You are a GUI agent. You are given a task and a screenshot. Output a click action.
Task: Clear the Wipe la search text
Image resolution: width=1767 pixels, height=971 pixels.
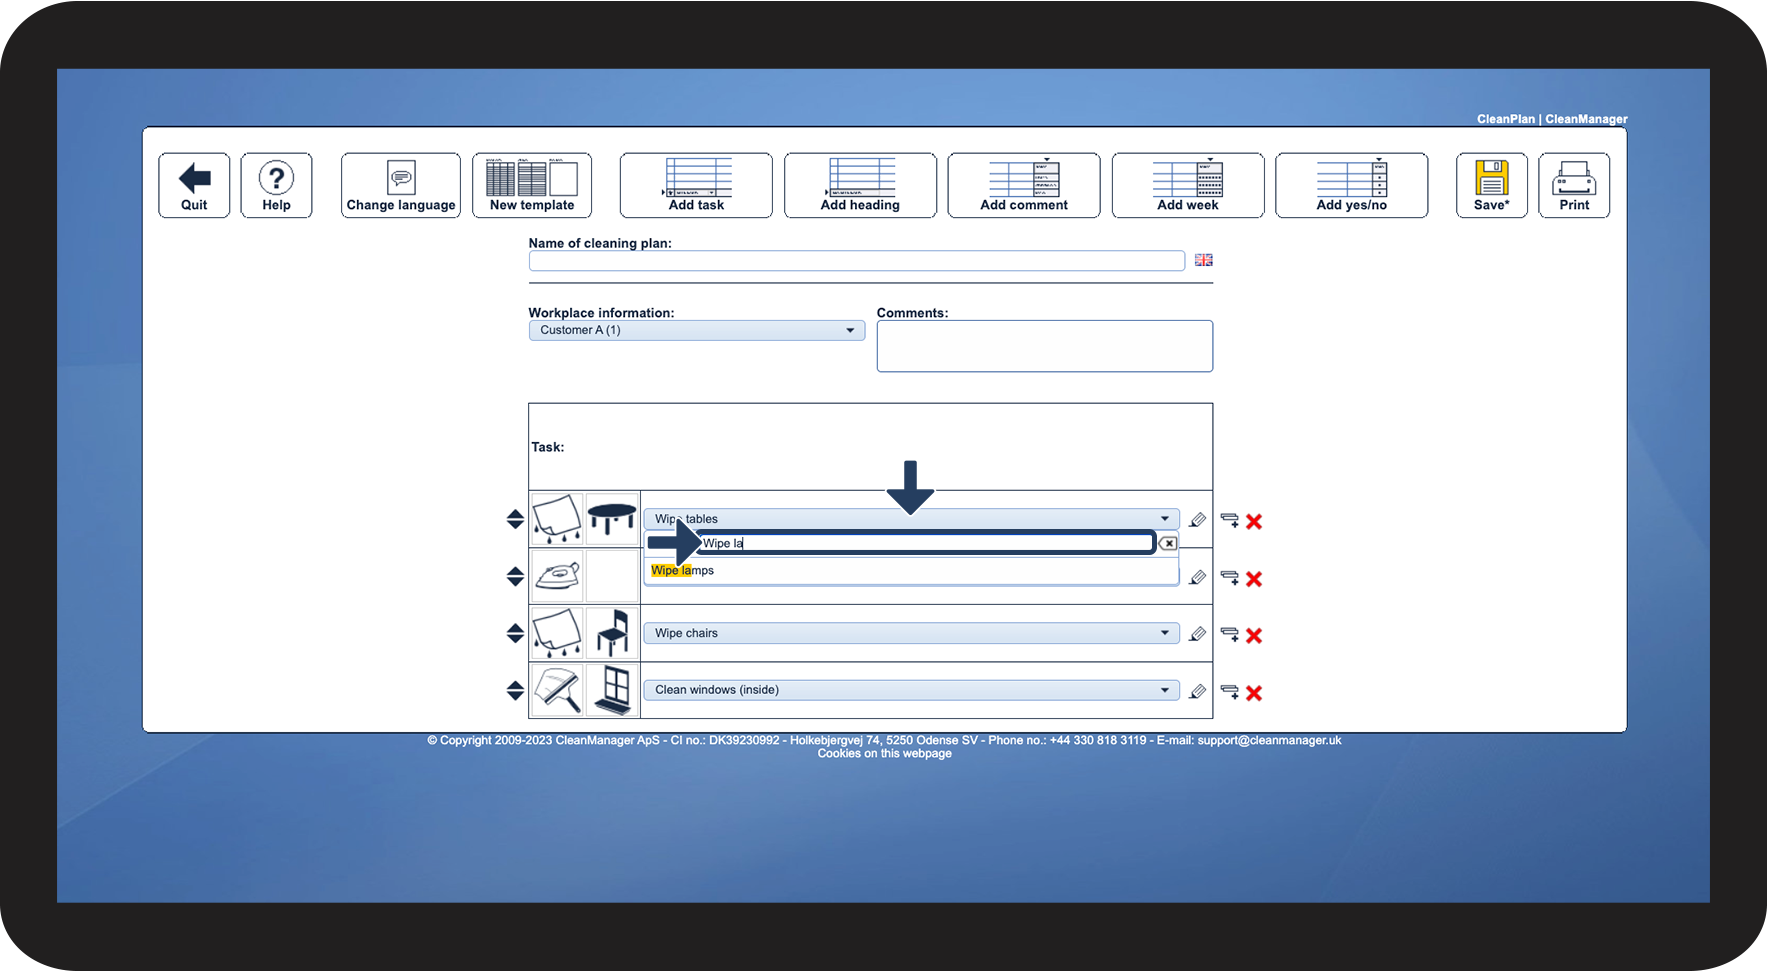click(x=1168, y=543)
